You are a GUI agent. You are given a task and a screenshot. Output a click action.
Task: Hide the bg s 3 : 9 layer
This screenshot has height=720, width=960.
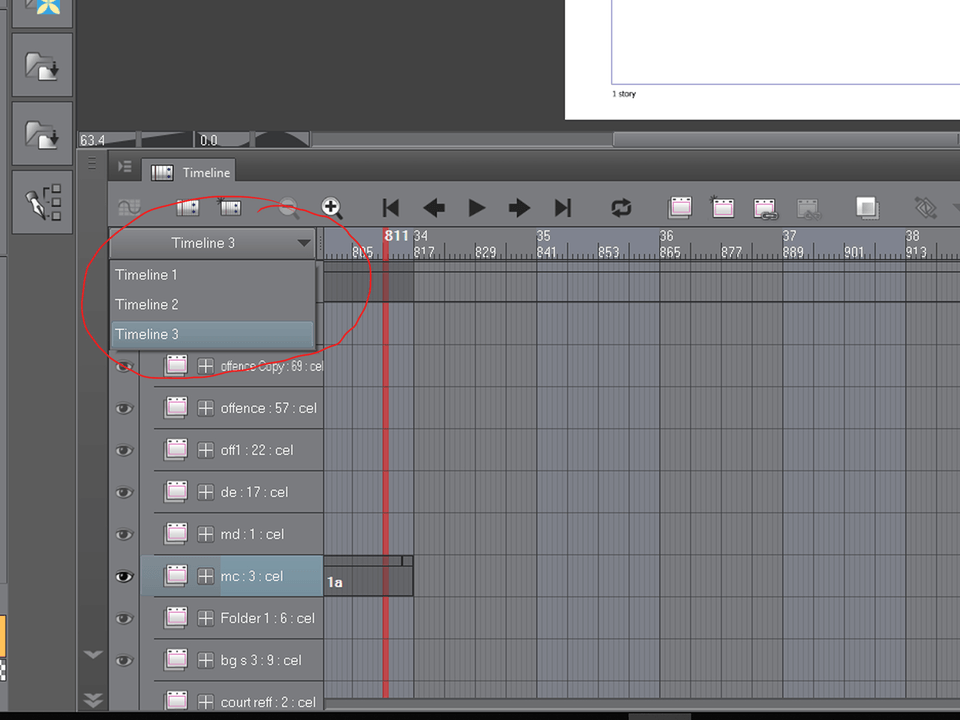(124, 660)
